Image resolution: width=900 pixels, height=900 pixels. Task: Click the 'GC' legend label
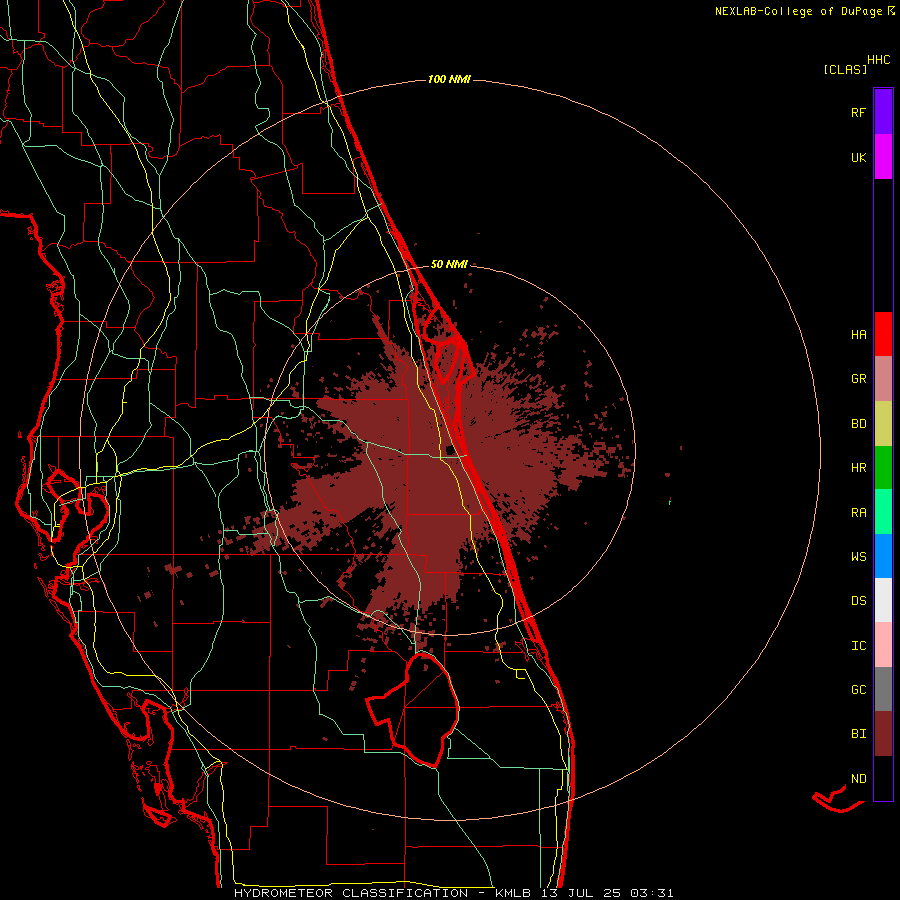pos(858,690)
